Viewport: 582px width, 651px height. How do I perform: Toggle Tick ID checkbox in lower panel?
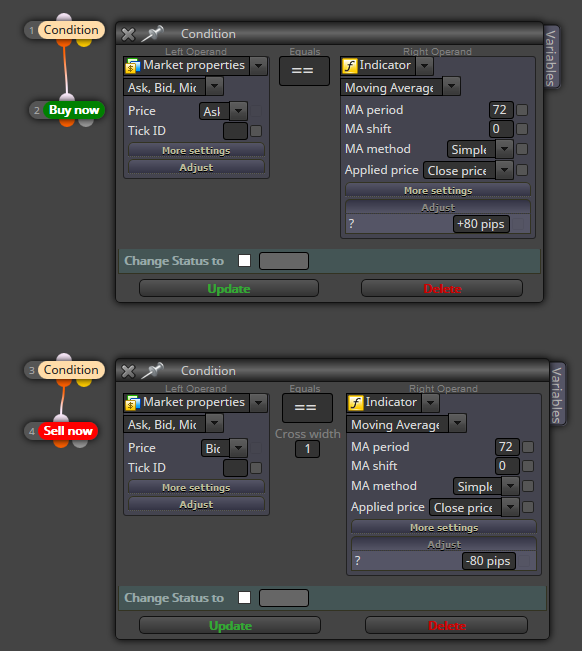click(x=256, y=468)
